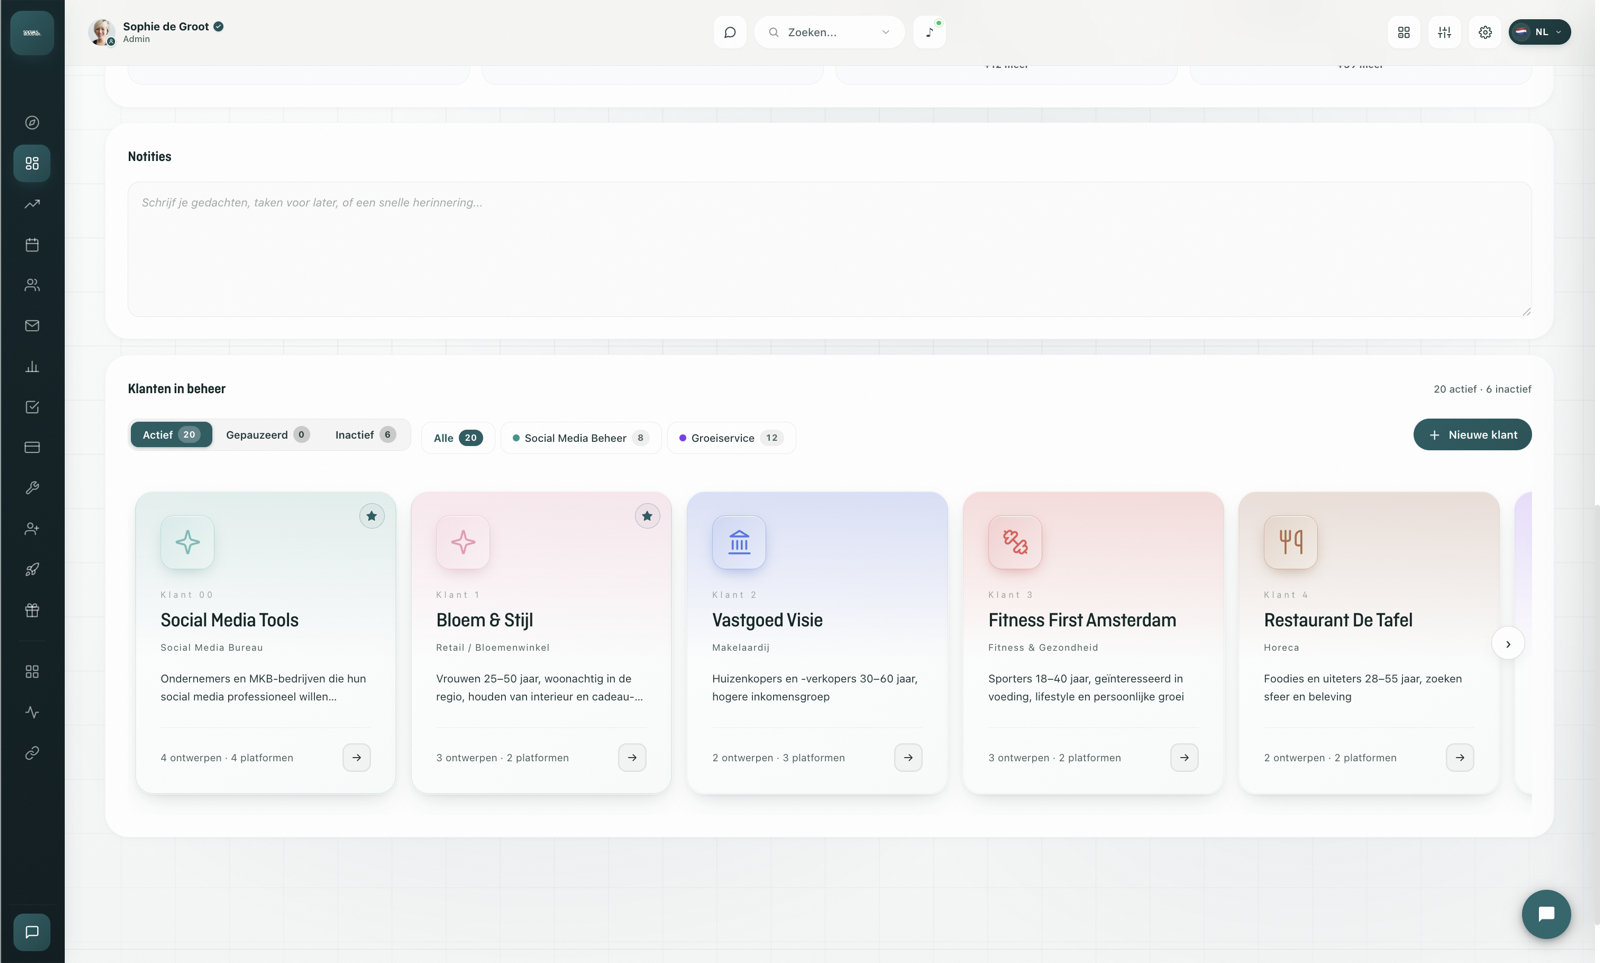This screenshot has width=1600, height=963.
Task: Click "2 ontwerpen · 3 platformen" text
Action: pyautogui.click(x=778, y=758)
